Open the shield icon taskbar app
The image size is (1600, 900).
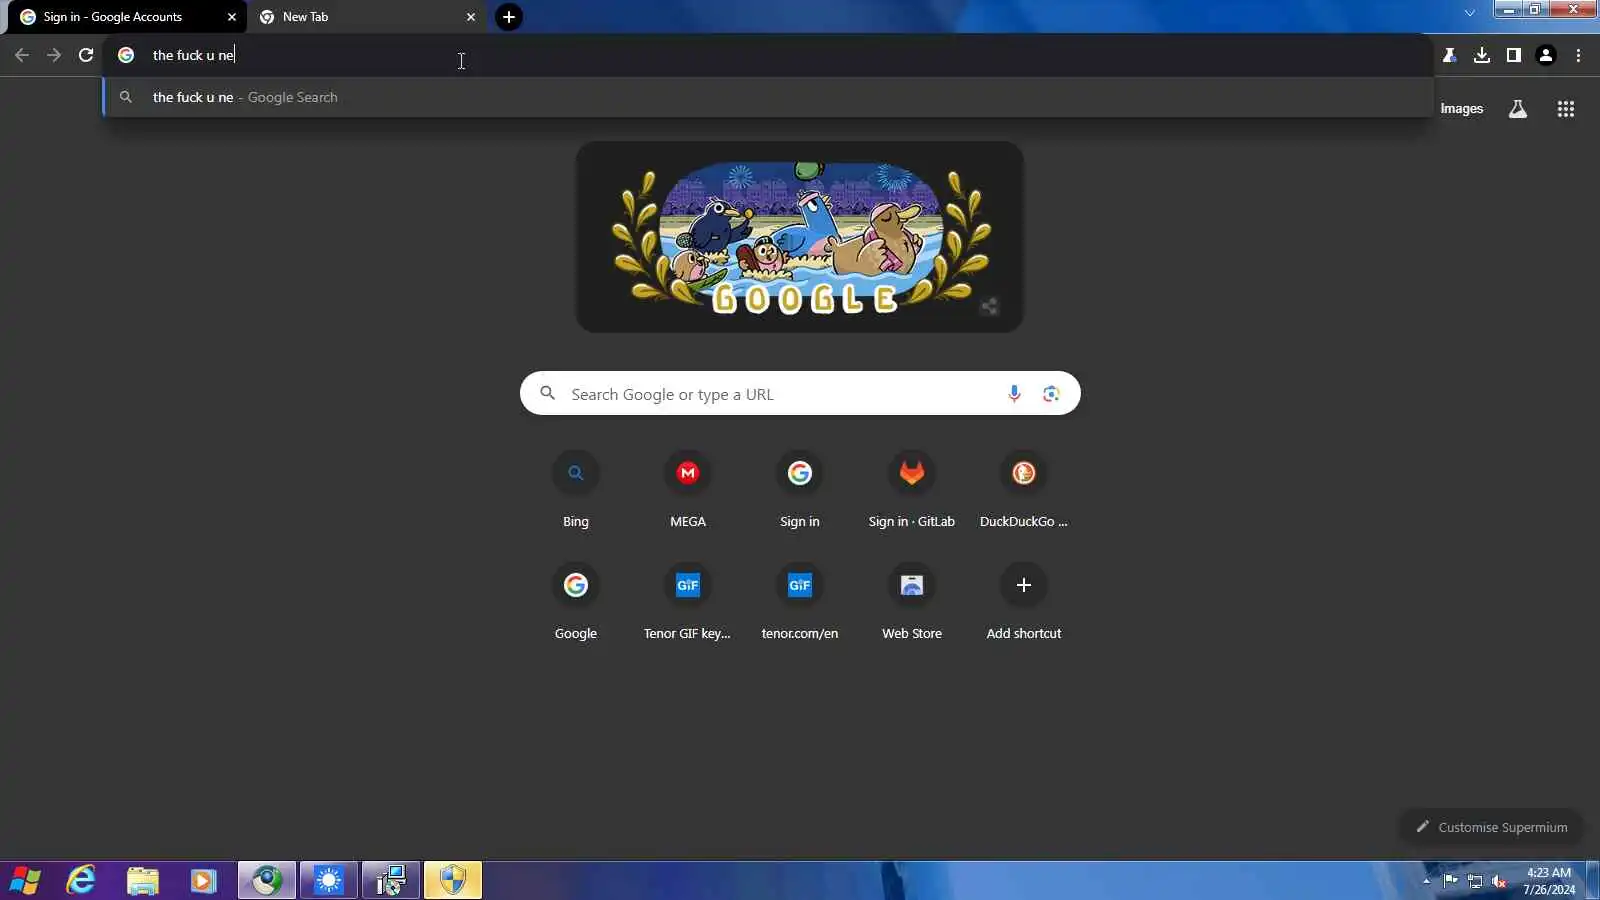[x=453, y=881]
